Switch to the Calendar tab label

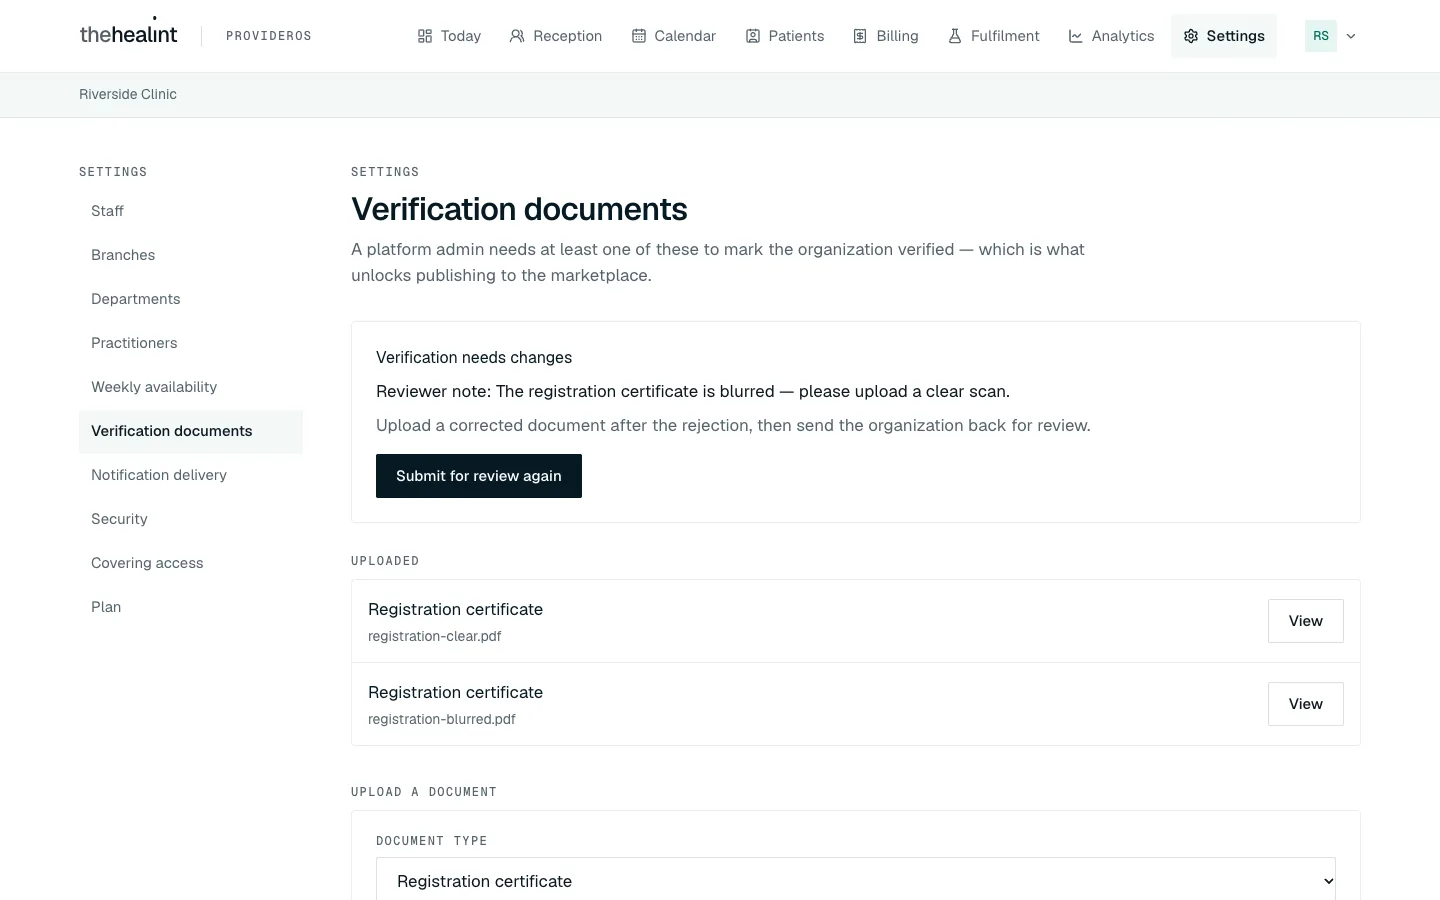click(685, 36)
